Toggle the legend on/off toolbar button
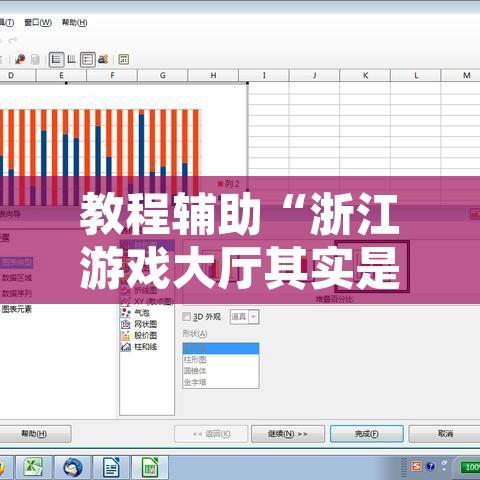 88,60
